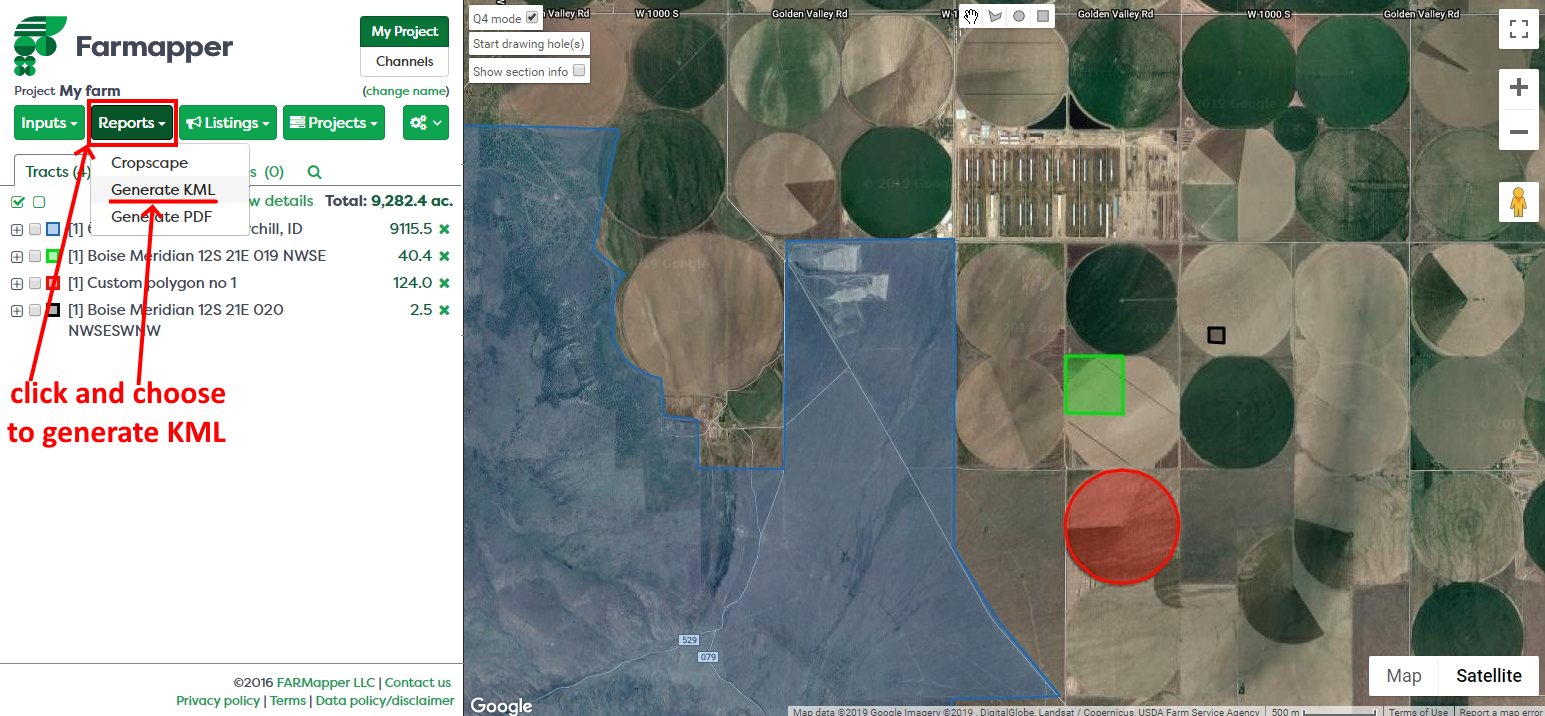Check the Boise Meridian 019 NWSE tract
Image resolution: width=1545 pixels, height=716 pixels.
pyautogui.click(x=35, y=256)
